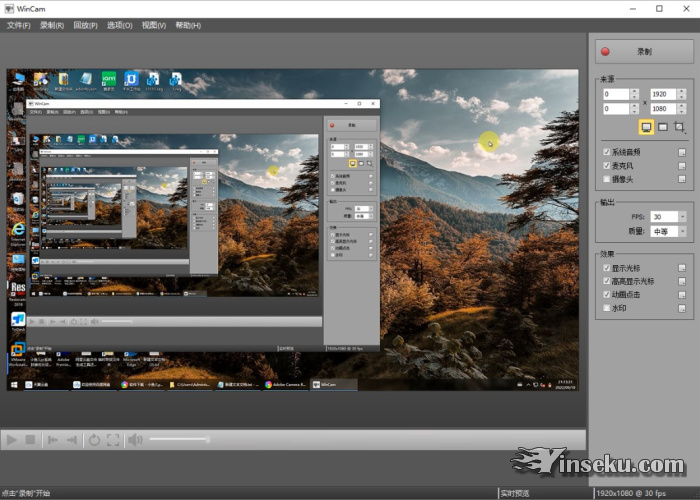Enable 水印 watermark checkbox
Image resolution: width=700 pixels, height=500 pixels.
pos(606,309)
